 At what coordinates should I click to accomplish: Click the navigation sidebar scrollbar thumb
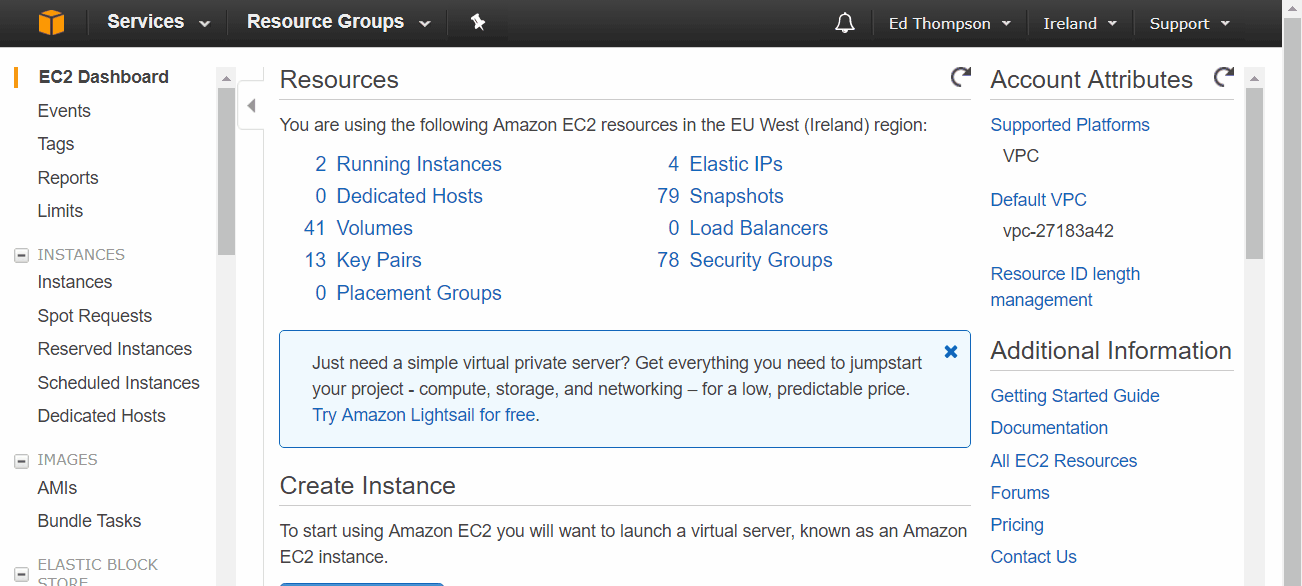click(226, 170)
